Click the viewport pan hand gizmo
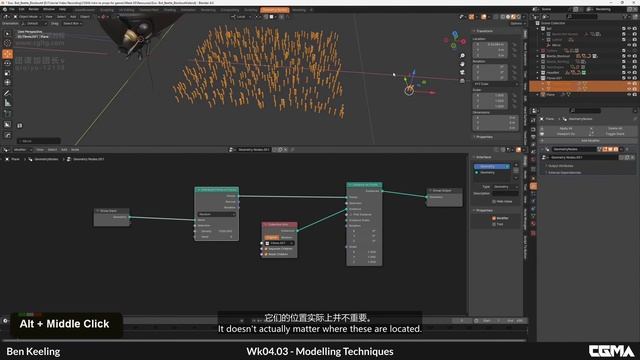The image size is (640, 360). 462,64
